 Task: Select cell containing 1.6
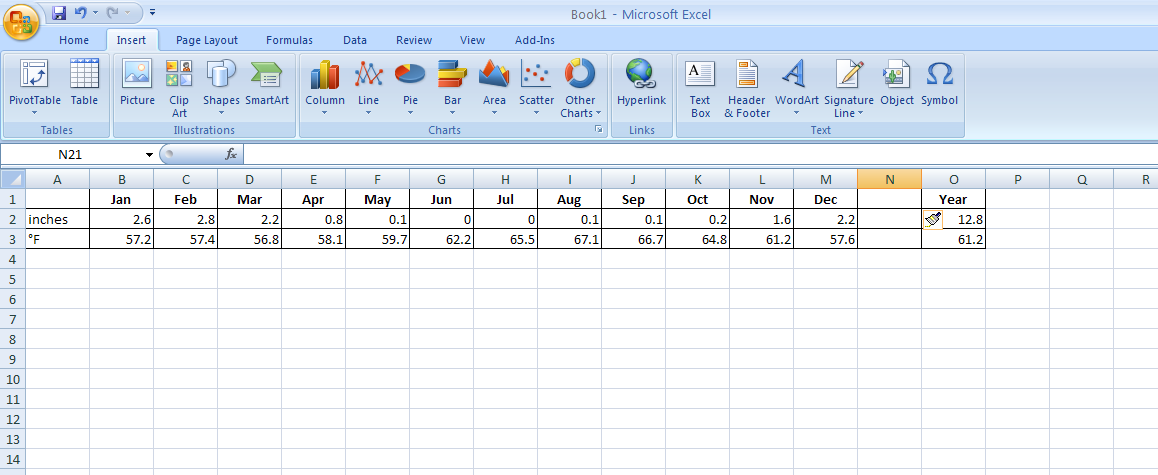pyautogui.click(x=761, y=219)
